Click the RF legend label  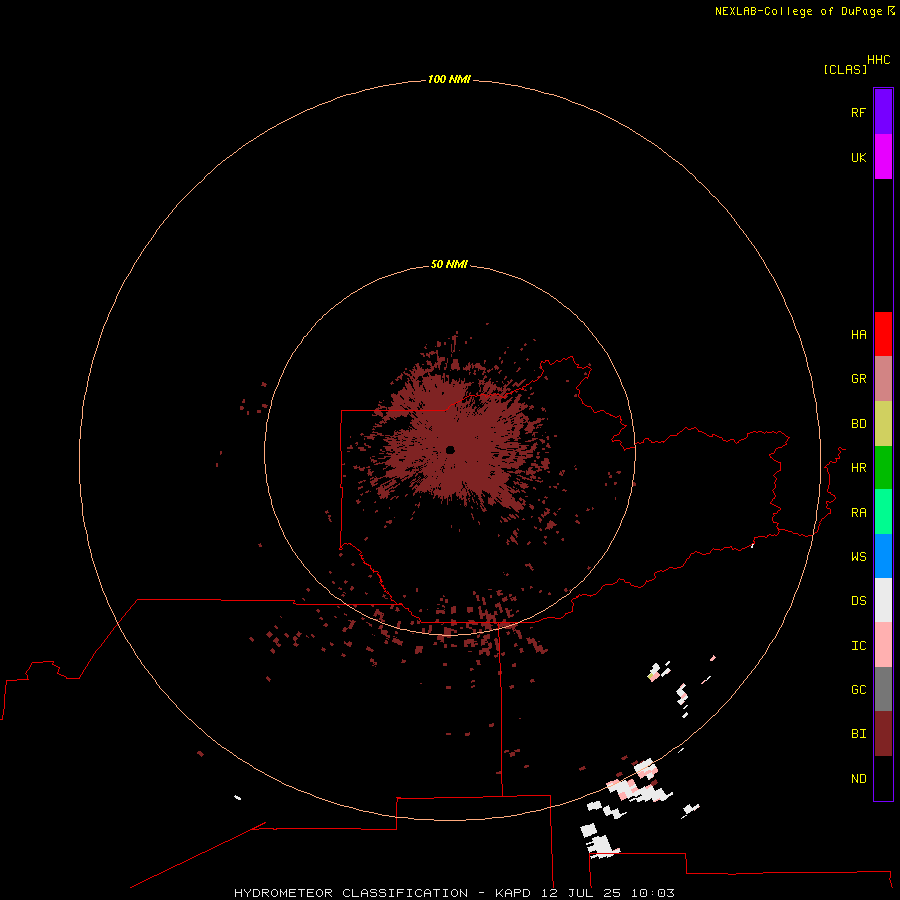pos(858,112)
